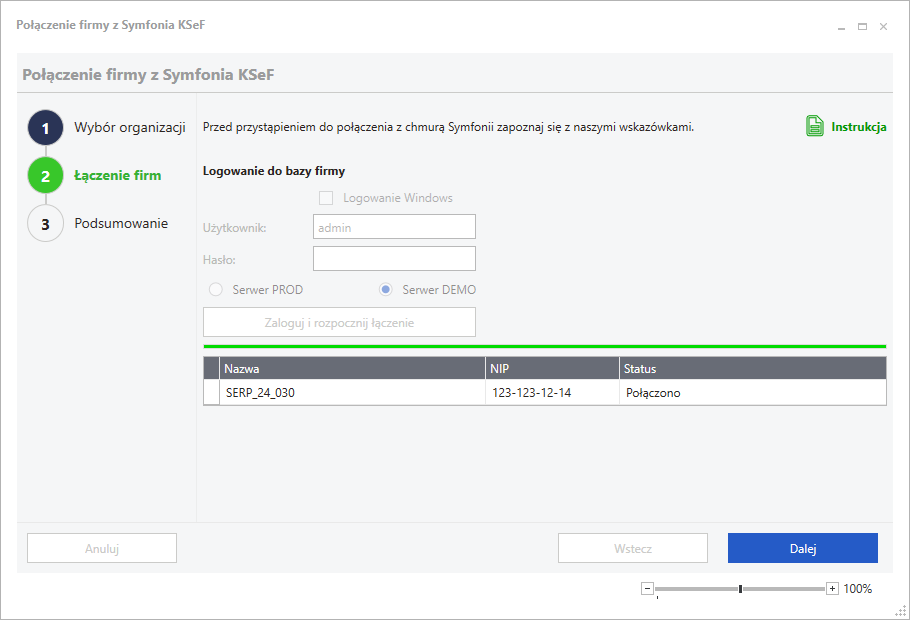The image size is (910, 620).
Task: Sort by the Nazwa column header
Action: (x=352, y=369)
